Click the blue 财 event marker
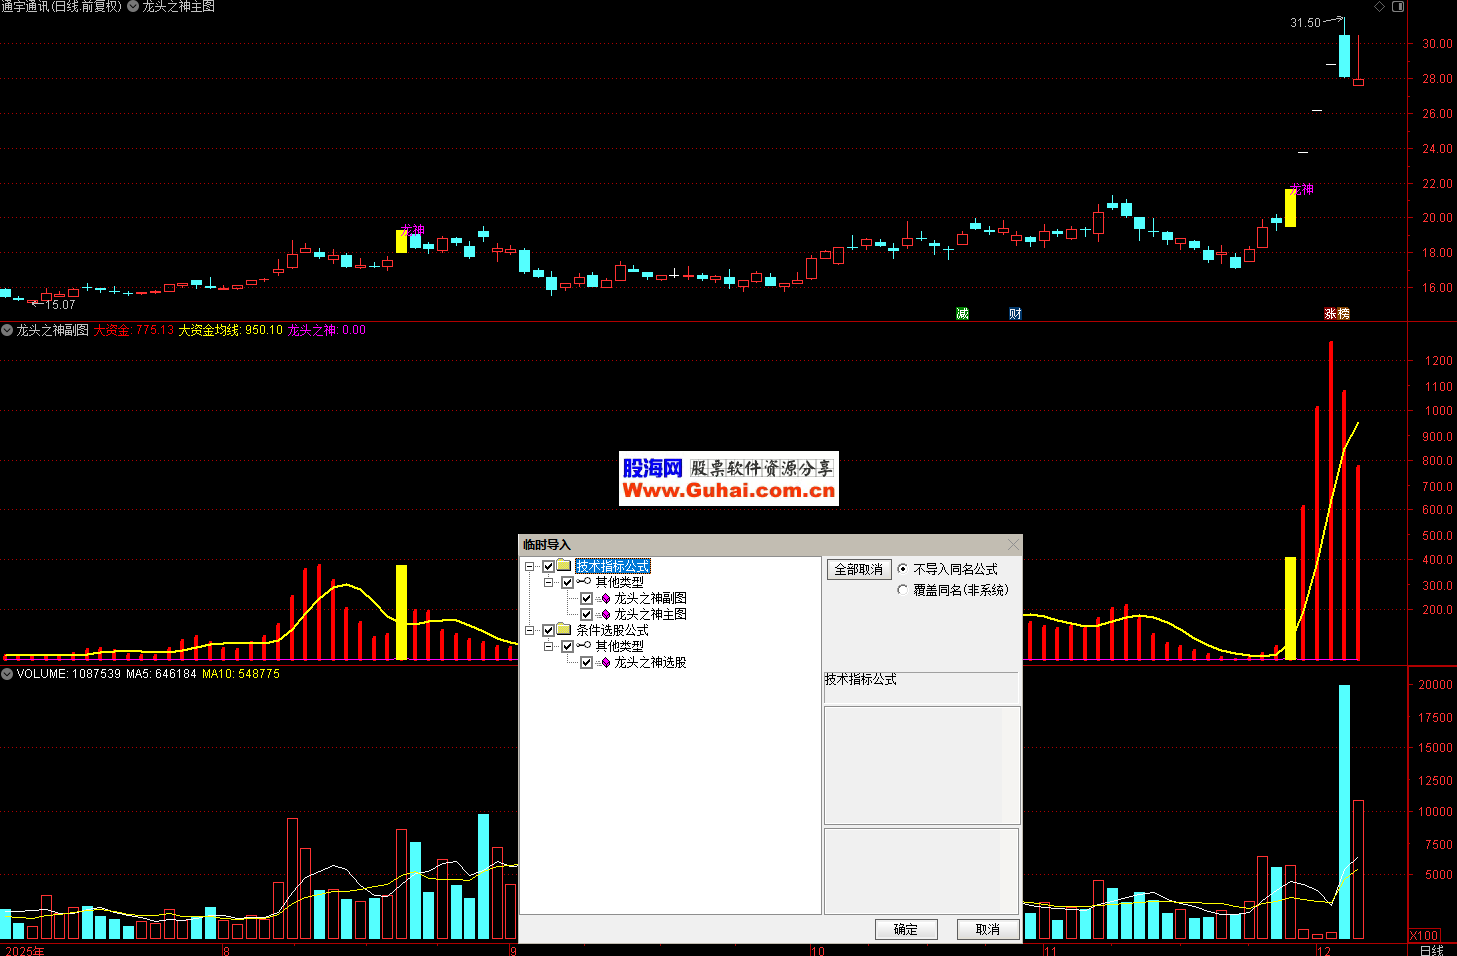The image size is (1457, 956). click(x=1015, y=314)
